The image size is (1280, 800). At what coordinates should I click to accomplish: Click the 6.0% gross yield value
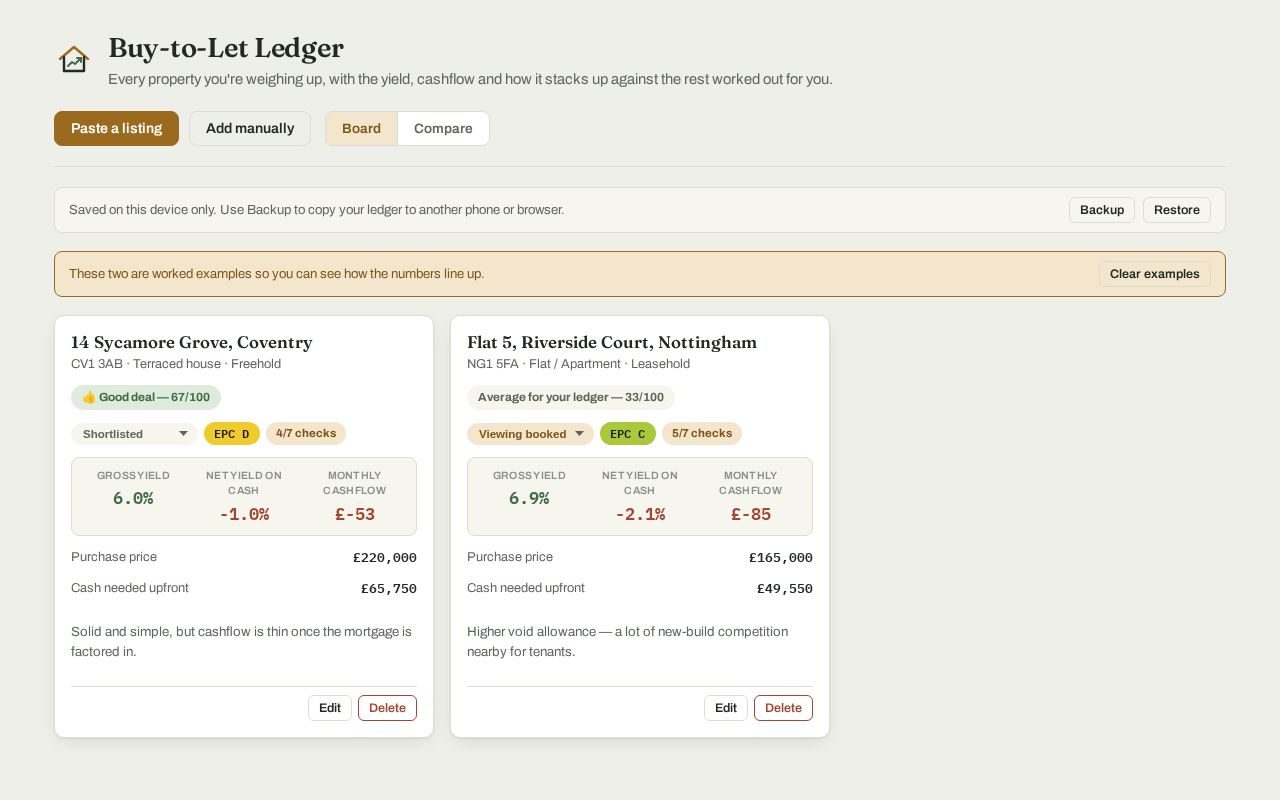tap(133, 498)
